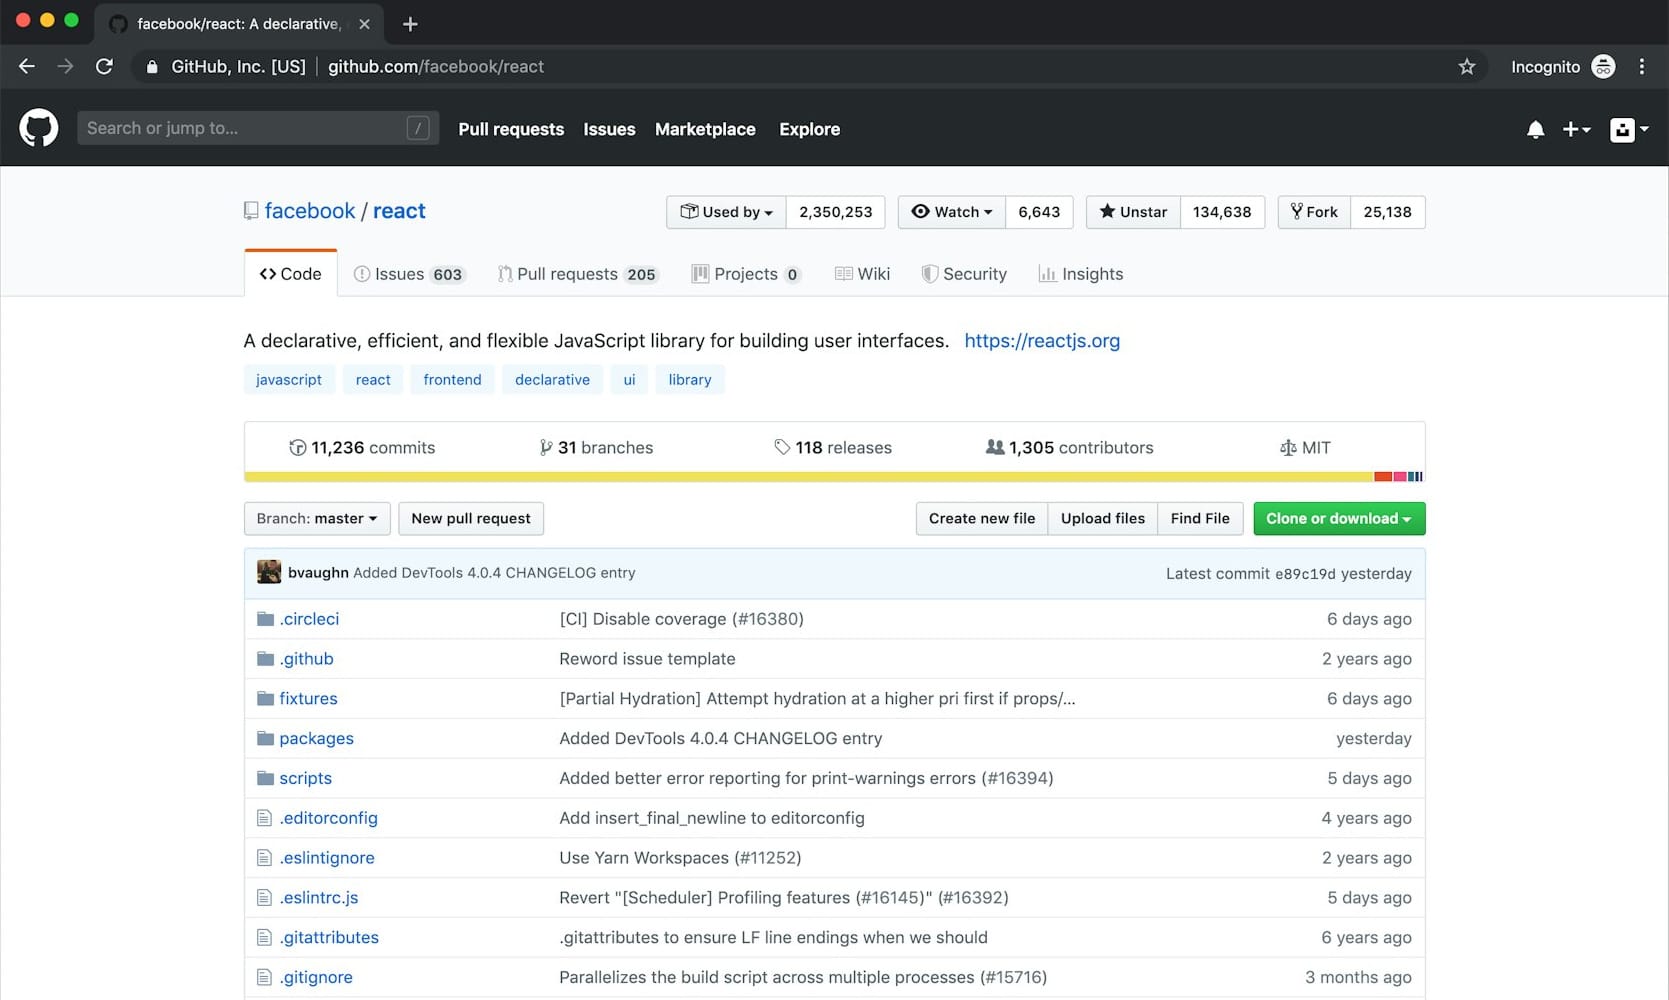Click the .gitignore file icon
This screenshot has height=1000, width=1669.
tap(264, 977)
